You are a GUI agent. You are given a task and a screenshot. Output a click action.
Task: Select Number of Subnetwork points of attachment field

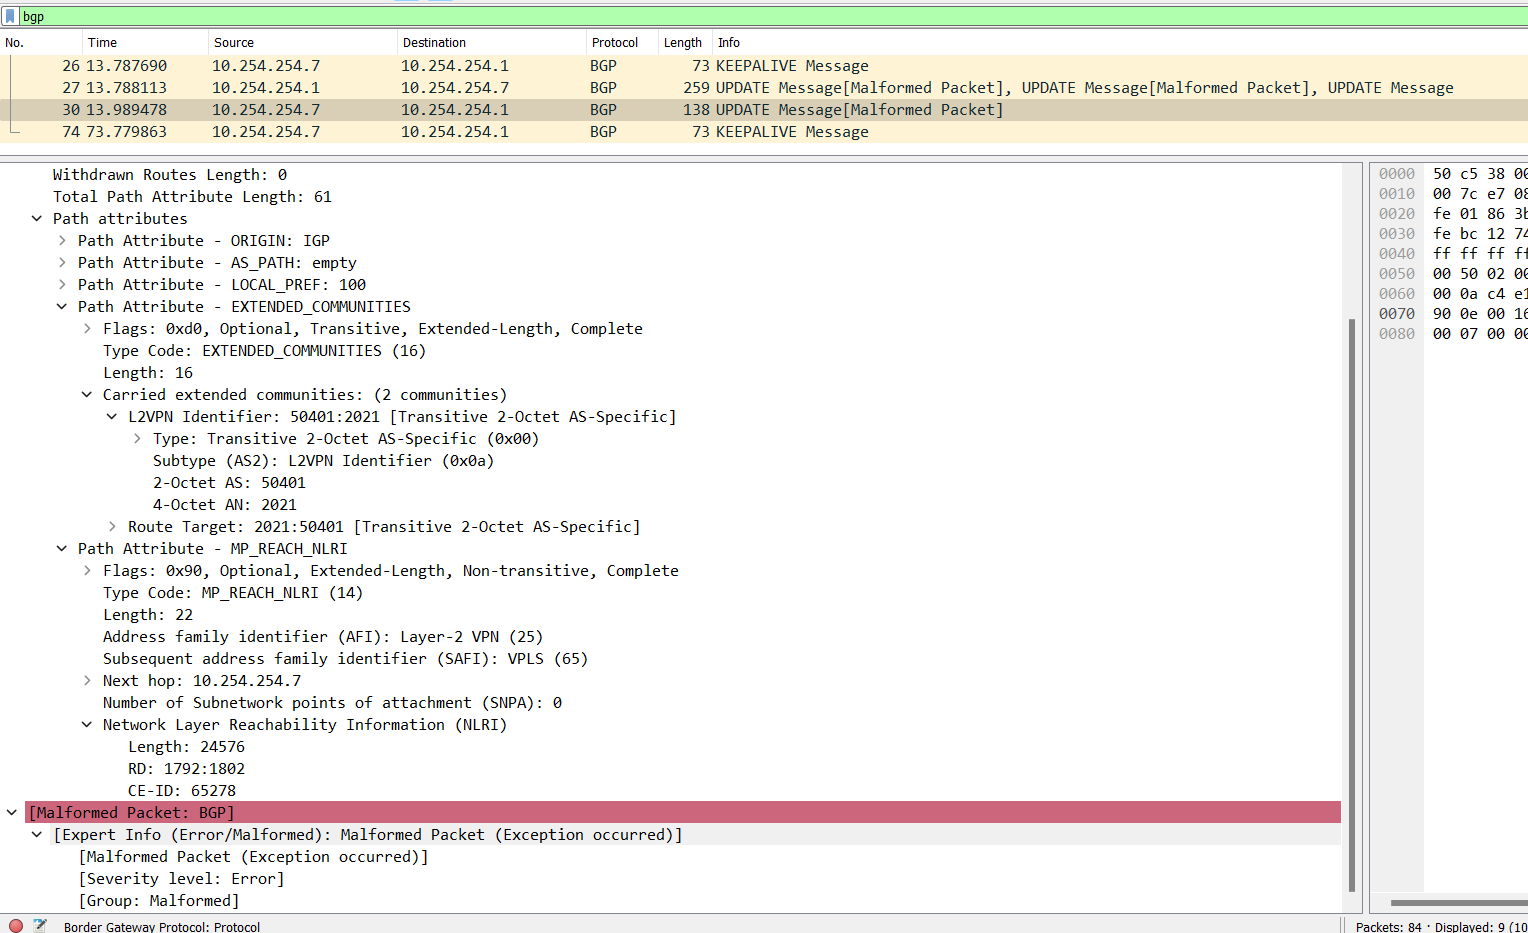[332, 703]
